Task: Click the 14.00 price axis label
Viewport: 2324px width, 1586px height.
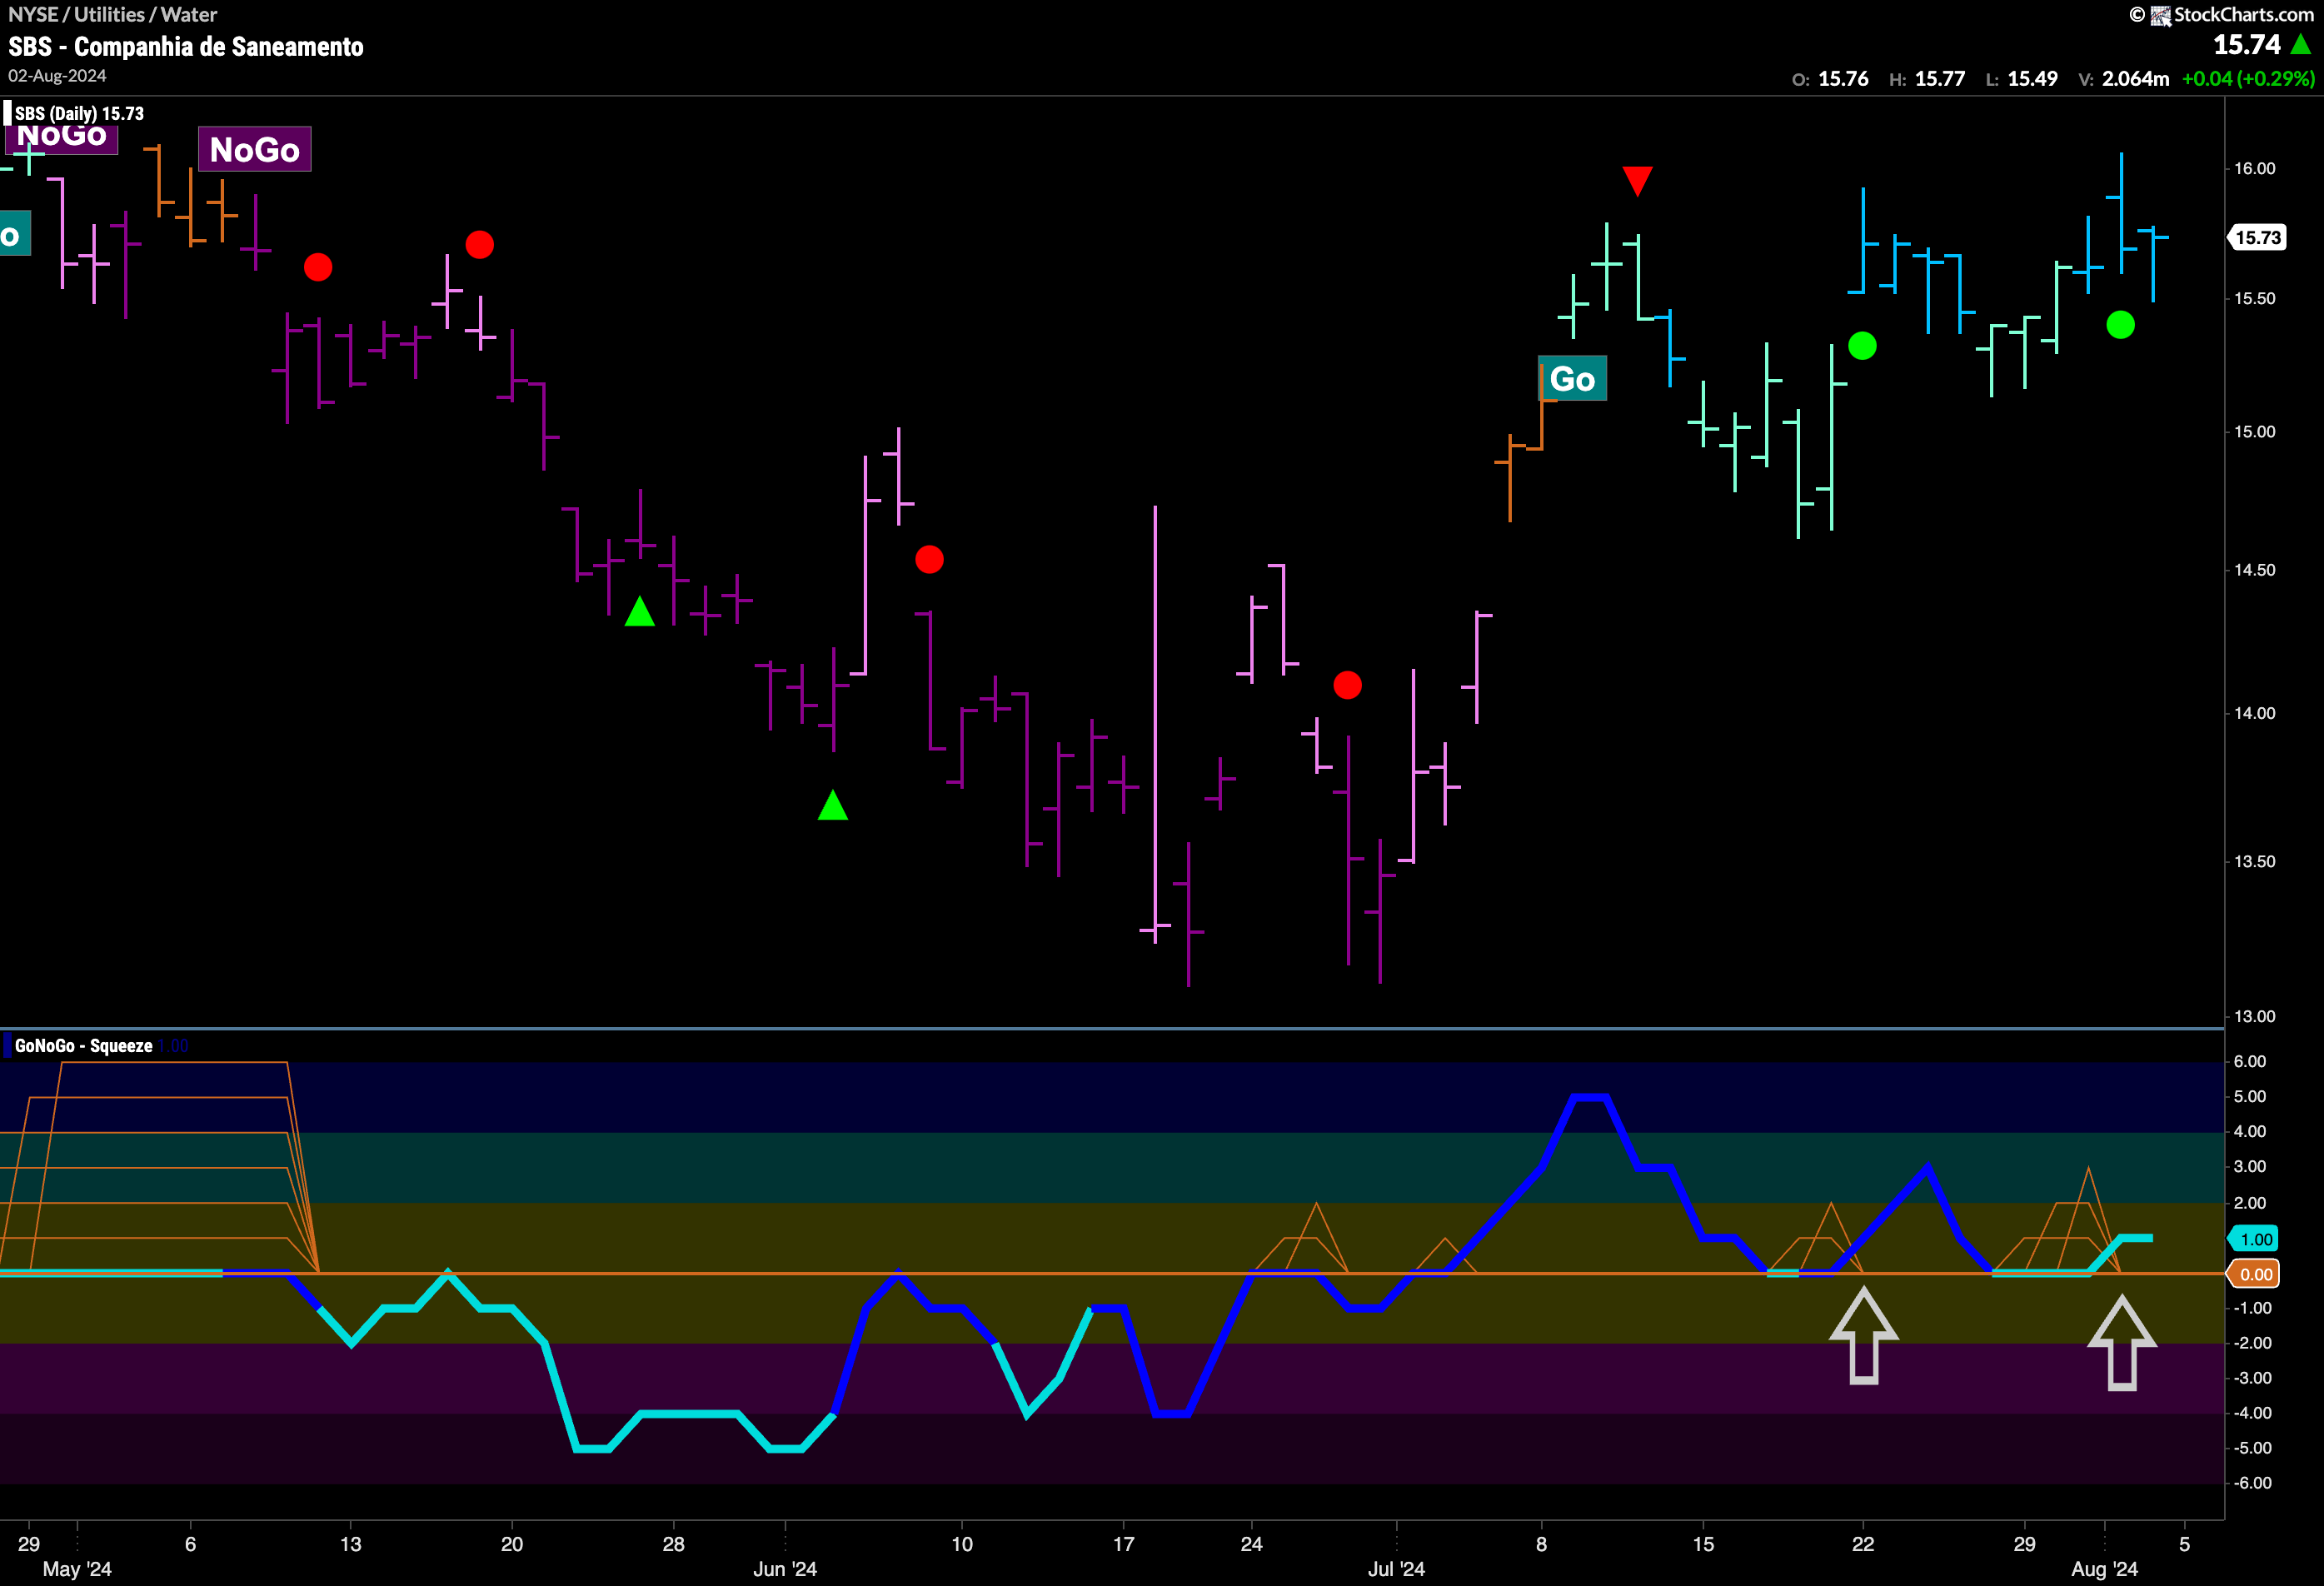Action: [2255, 713]
